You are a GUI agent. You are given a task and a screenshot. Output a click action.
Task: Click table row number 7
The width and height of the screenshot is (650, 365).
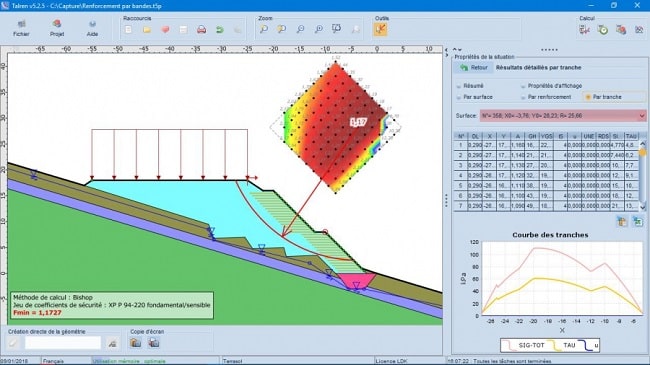(x=546, y=206)
